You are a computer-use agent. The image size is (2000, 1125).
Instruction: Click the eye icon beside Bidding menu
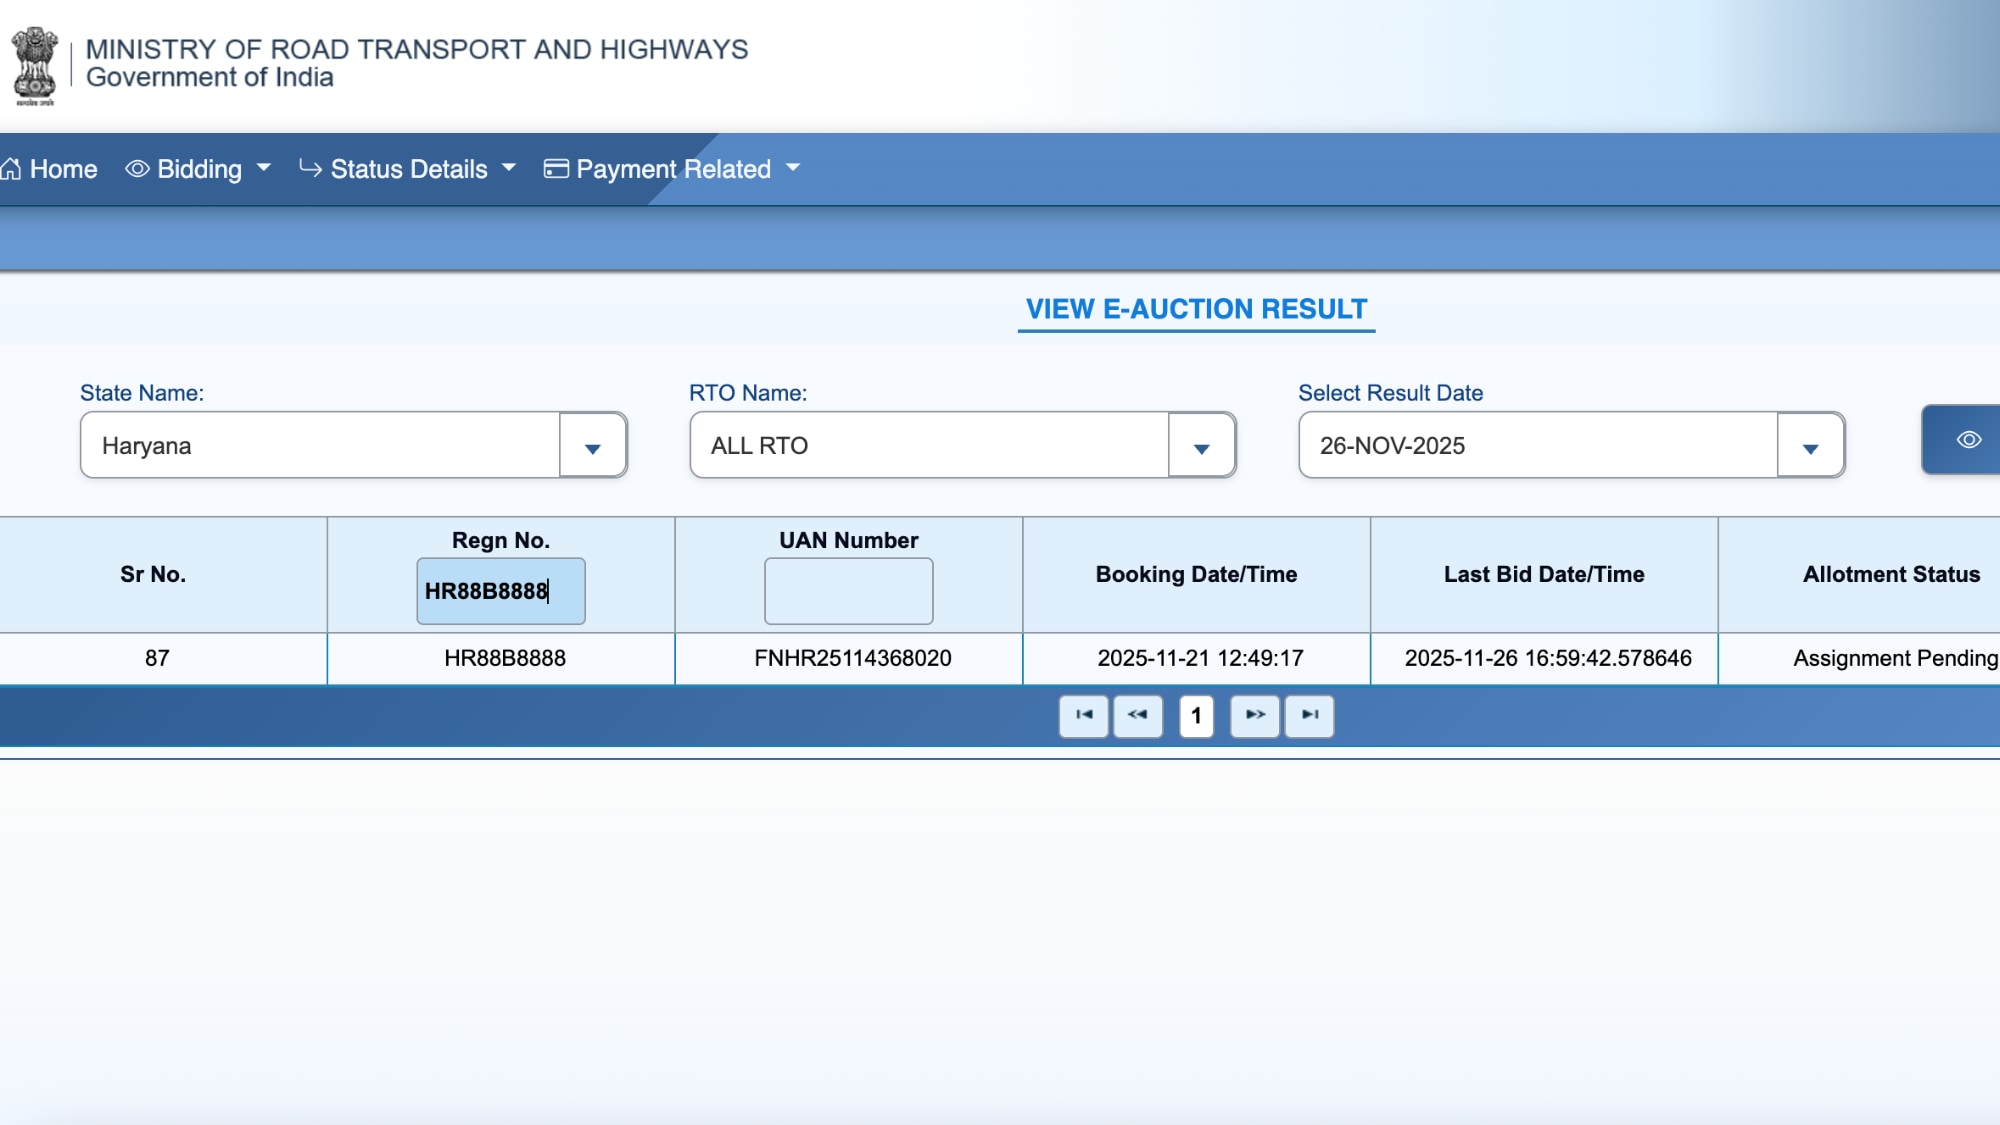click(x=138, y=168)
